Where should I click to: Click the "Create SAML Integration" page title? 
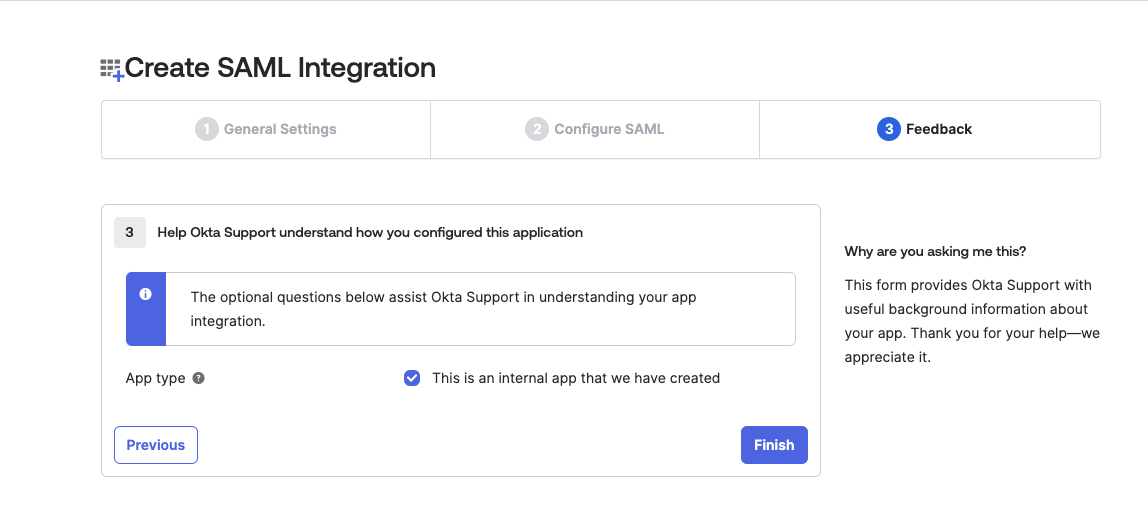[x=280, y=68]
